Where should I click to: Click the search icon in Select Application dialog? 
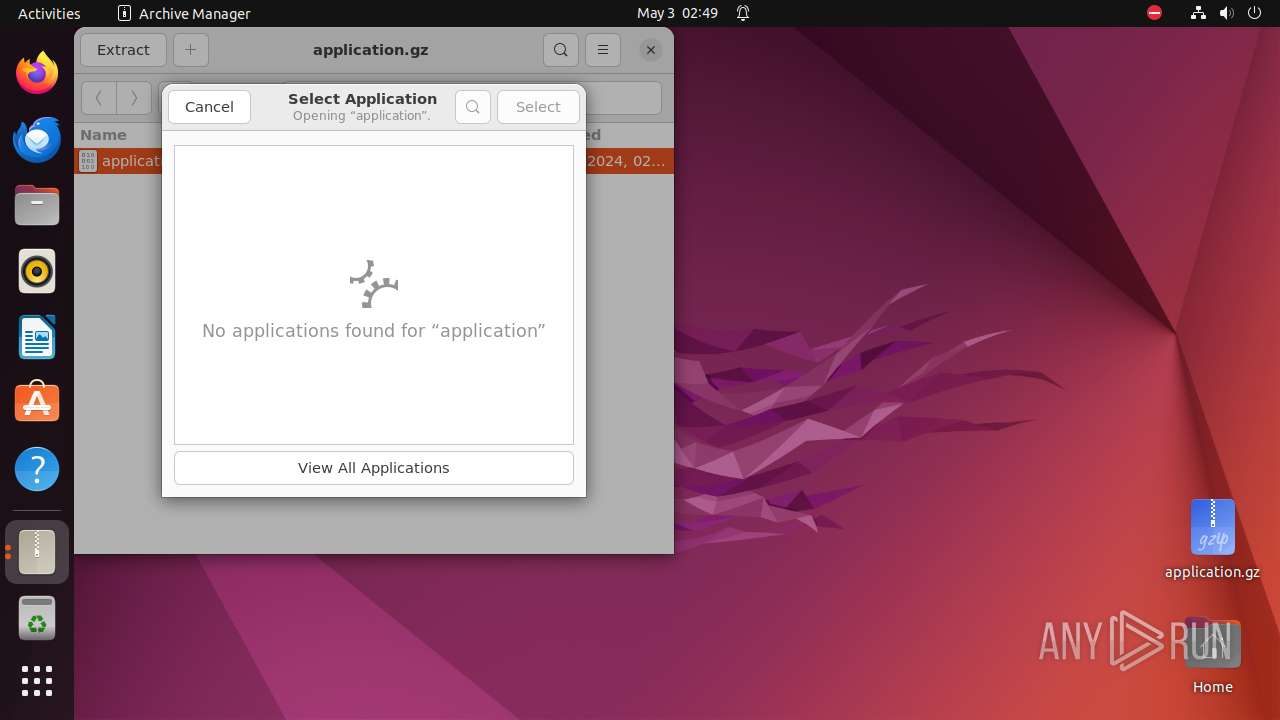click(x=473, y=107)
